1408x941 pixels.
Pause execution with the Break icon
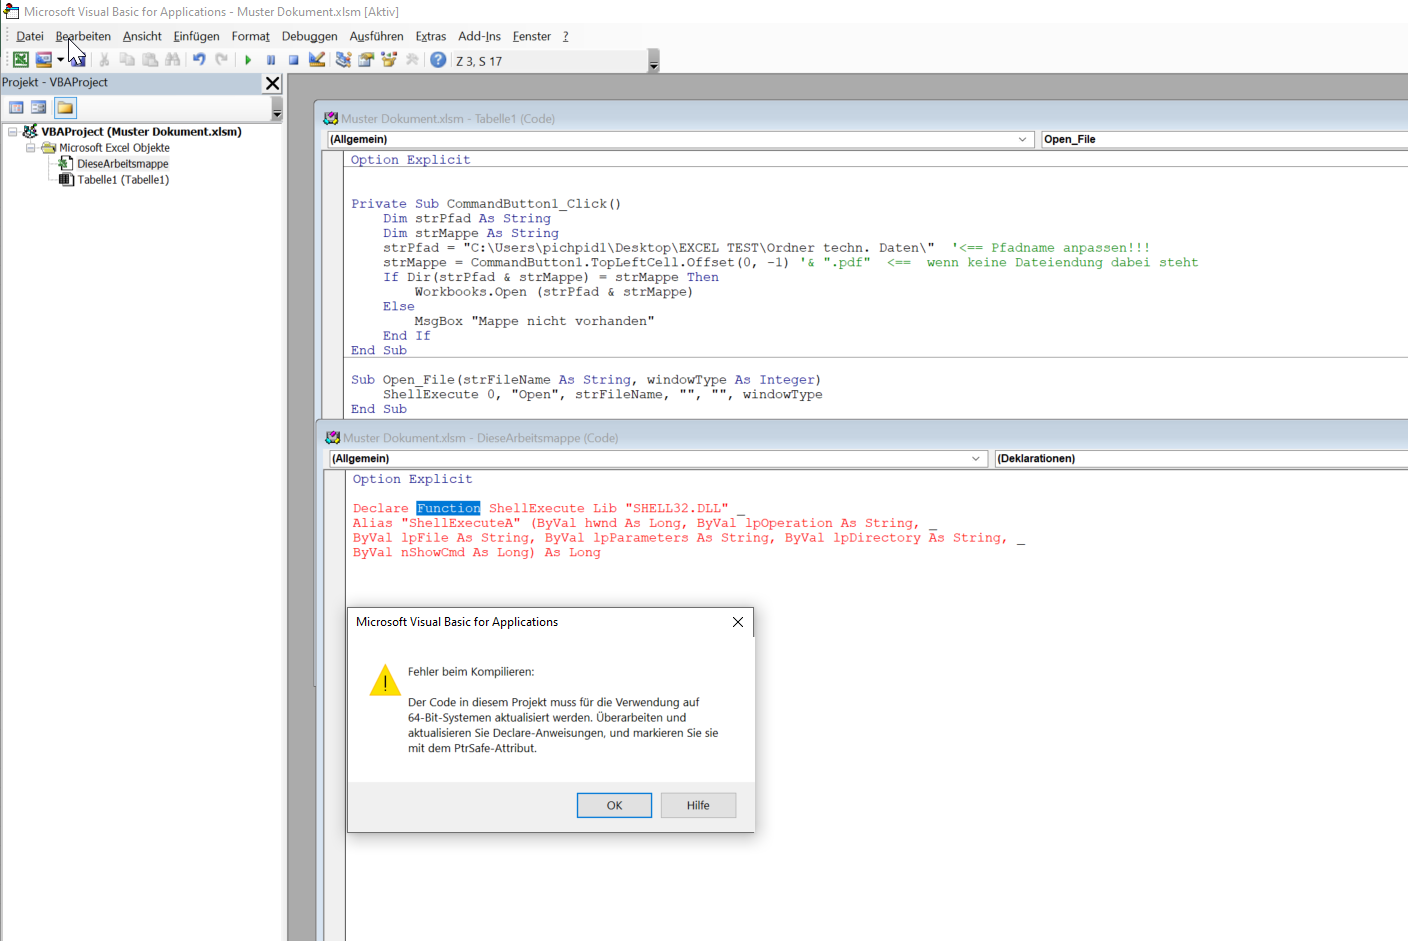tap(271, 60)
